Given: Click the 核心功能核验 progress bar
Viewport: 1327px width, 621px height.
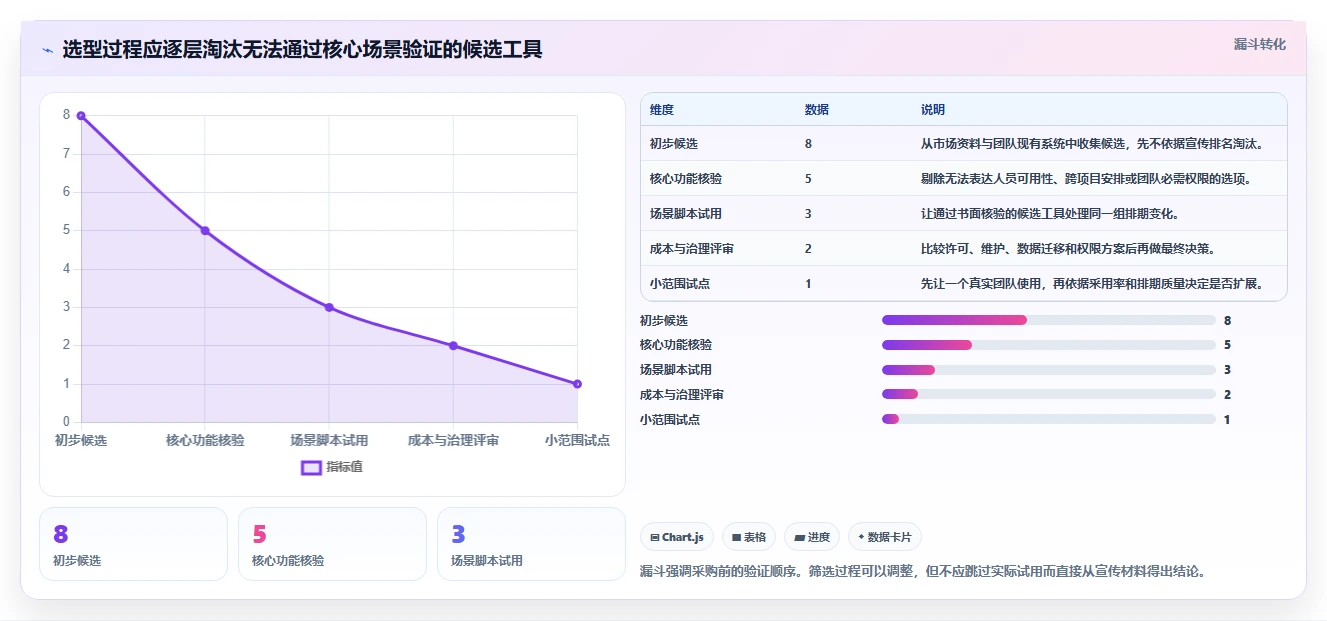Looking at the screenshot, I should (x=1048, y=345).
